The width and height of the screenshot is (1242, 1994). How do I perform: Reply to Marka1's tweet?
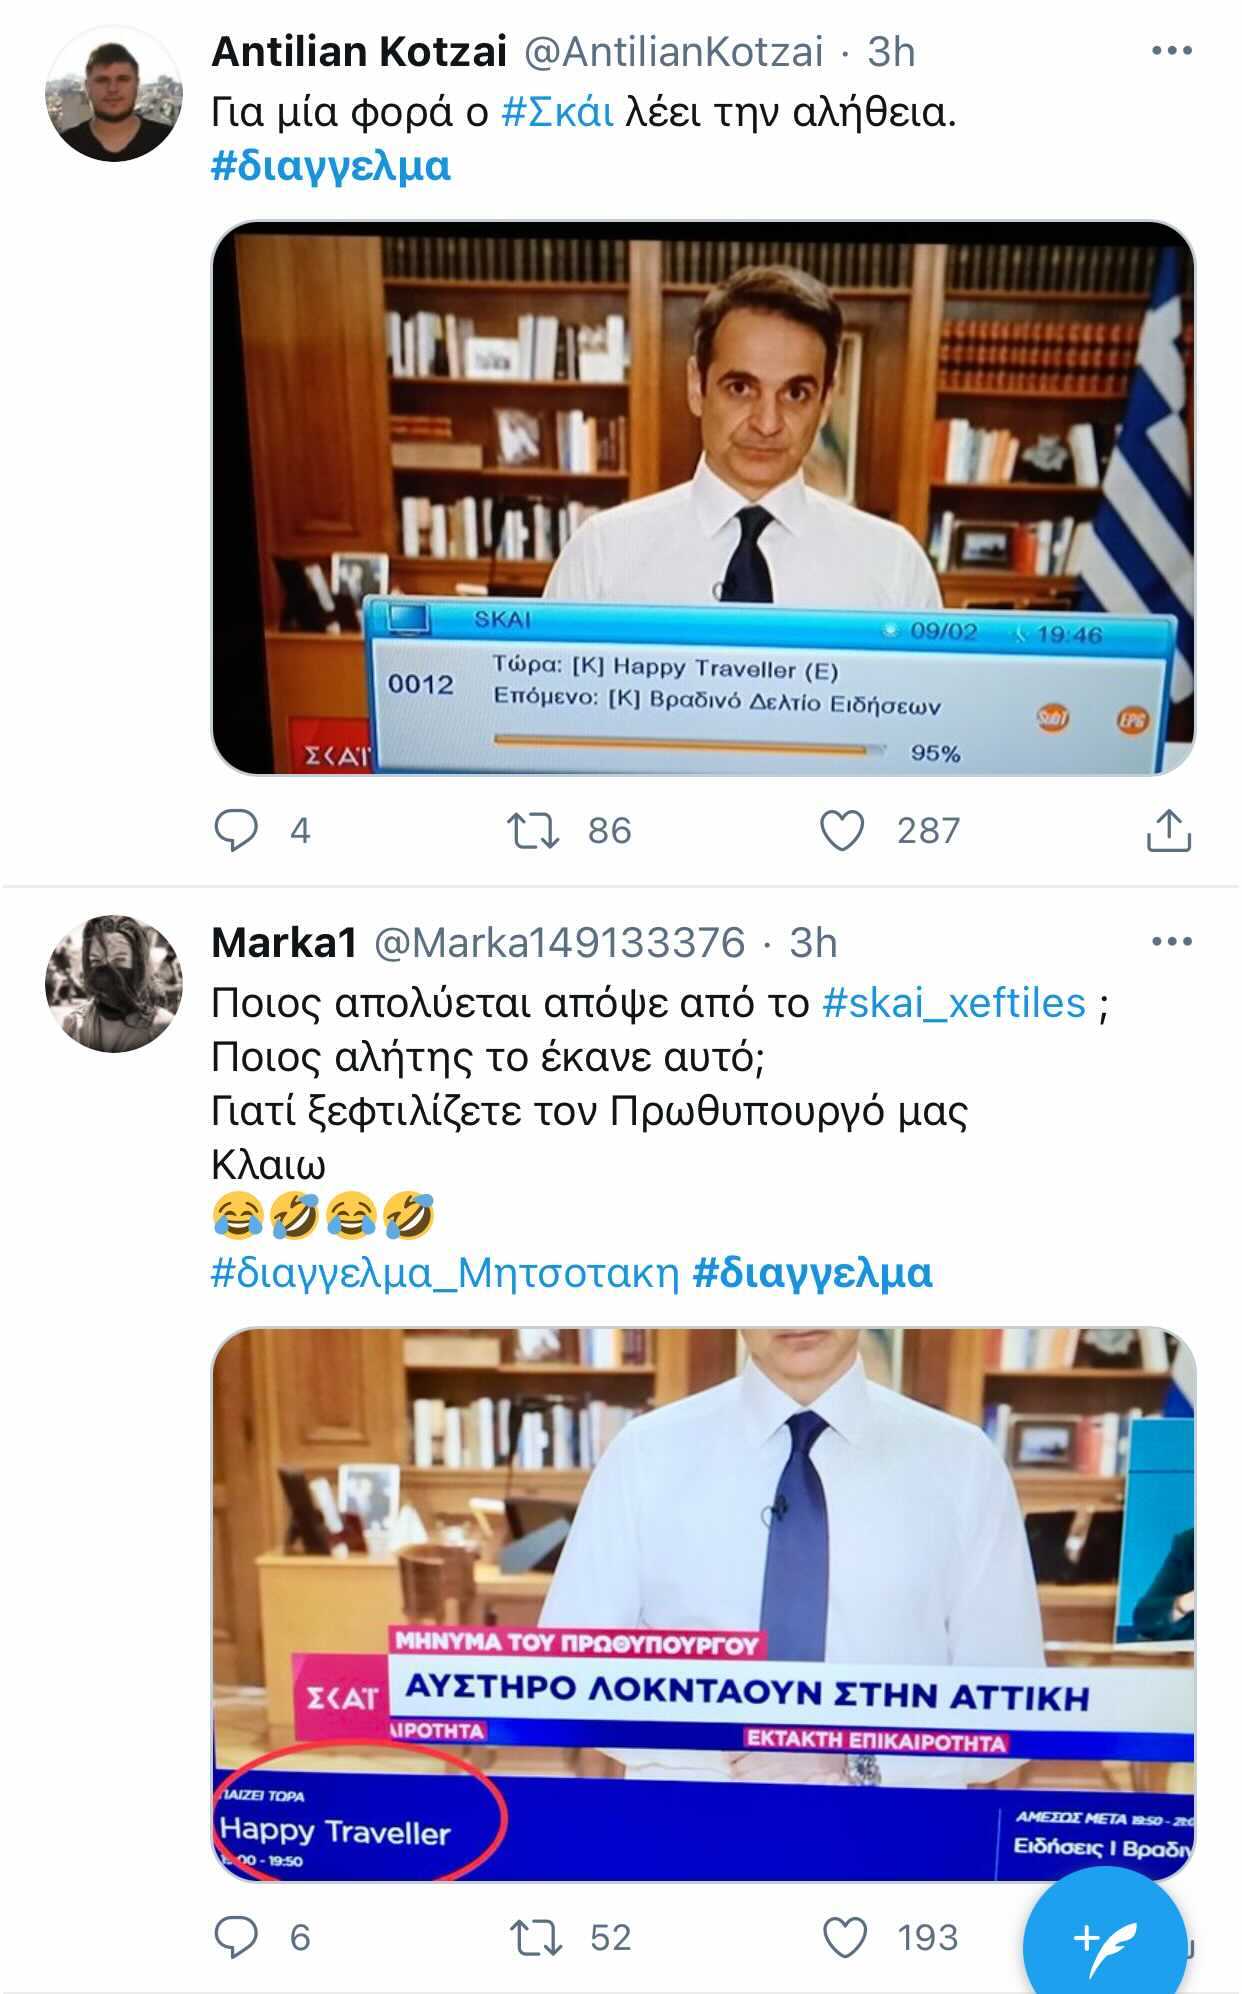(x=237, y=1937)
